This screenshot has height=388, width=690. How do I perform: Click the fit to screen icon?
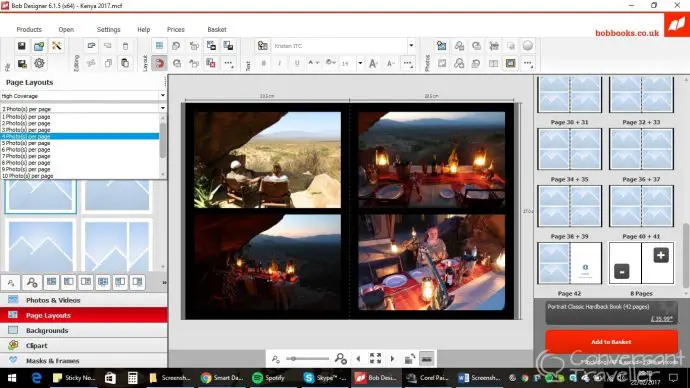click(375, 359)
